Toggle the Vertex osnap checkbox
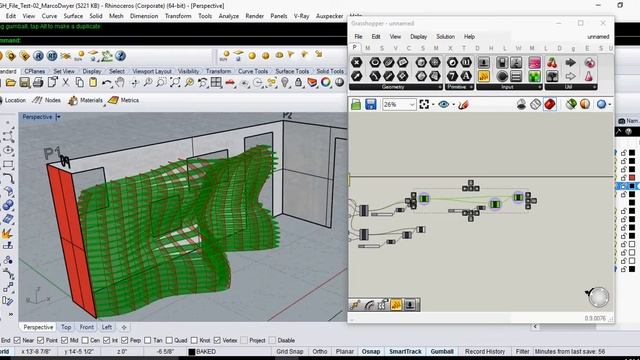The width and height of the screenshot is (640, 360). 217,340
